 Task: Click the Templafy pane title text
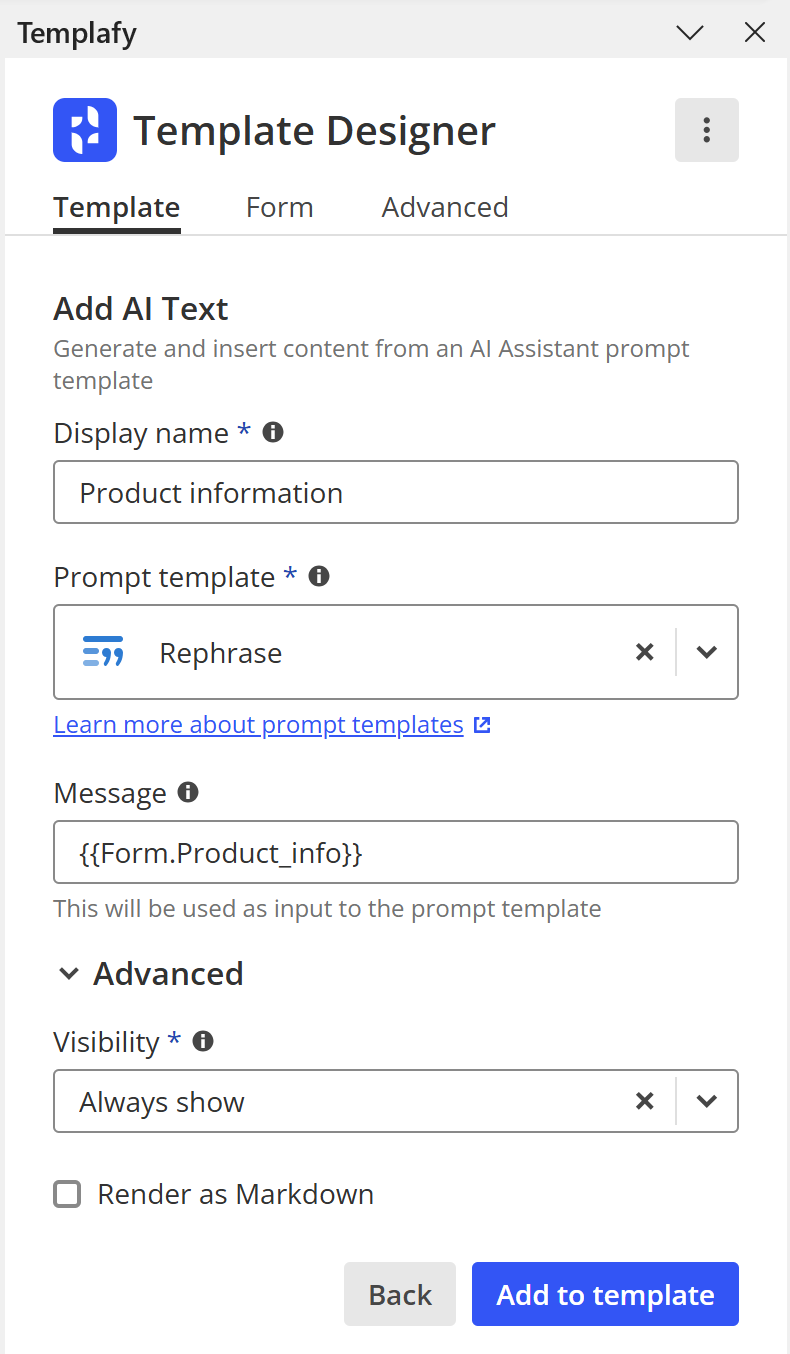77,33
